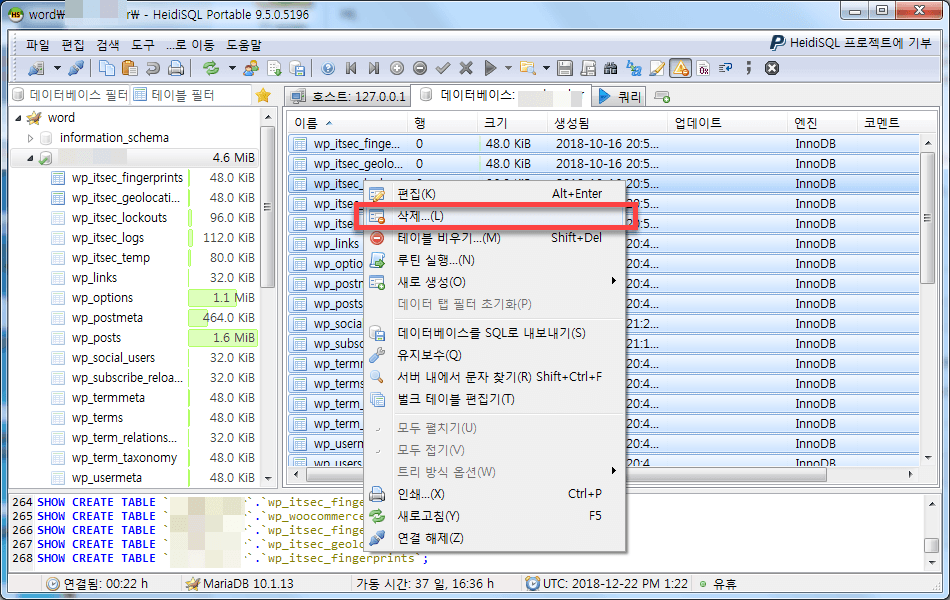
Task: Click the Copy icon in the toolbar
Action: pyautogui.click(x=107, y=68)
